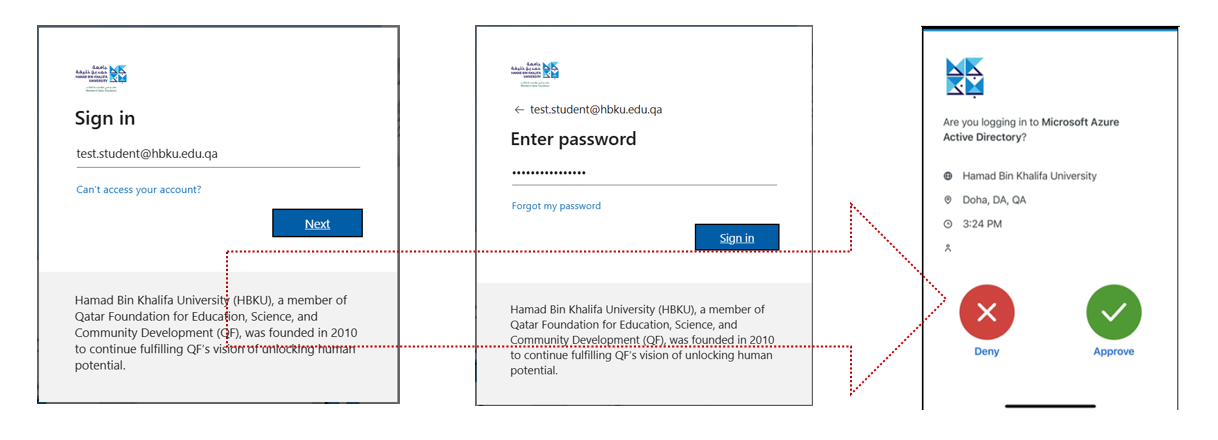Tap the Approve text label

click(x=1114, y=352)
